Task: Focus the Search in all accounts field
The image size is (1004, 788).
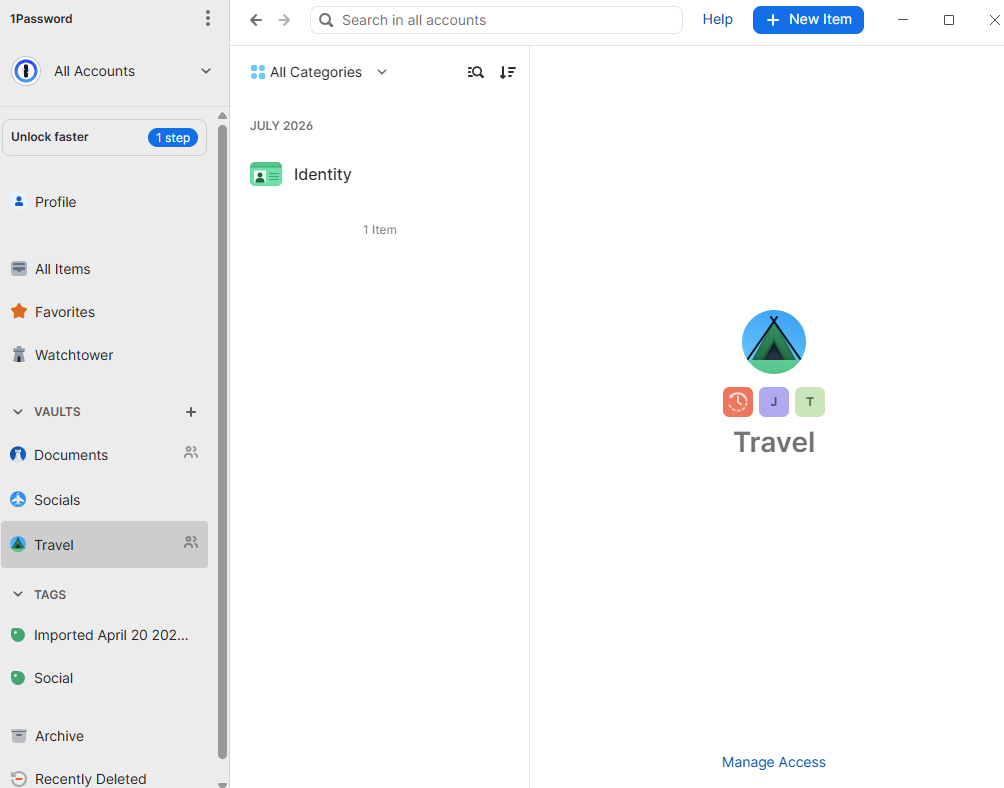Action: tap(496, 20)
